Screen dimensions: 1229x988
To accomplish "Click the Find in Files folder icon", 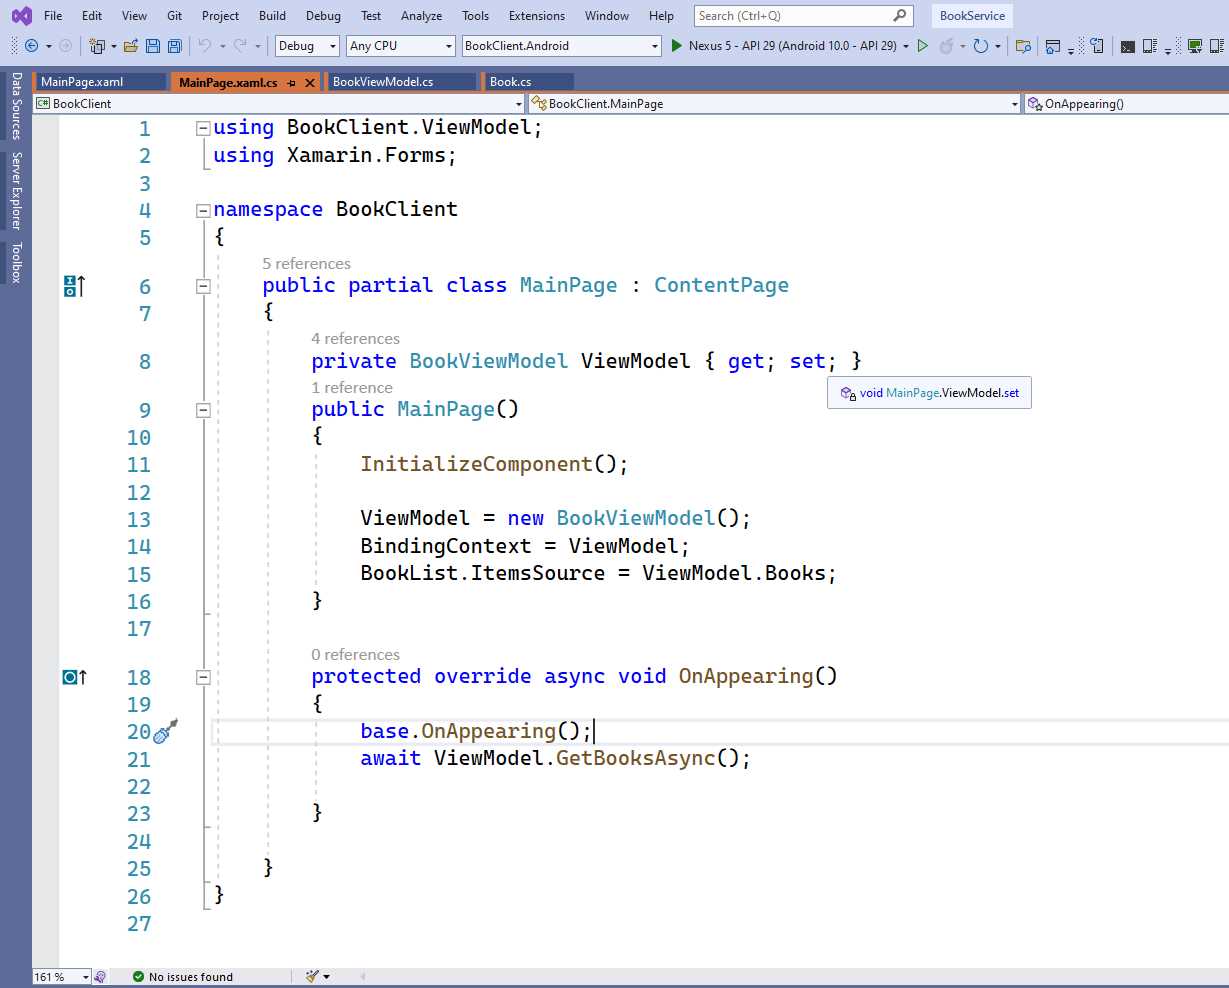I will (1023, 46).
